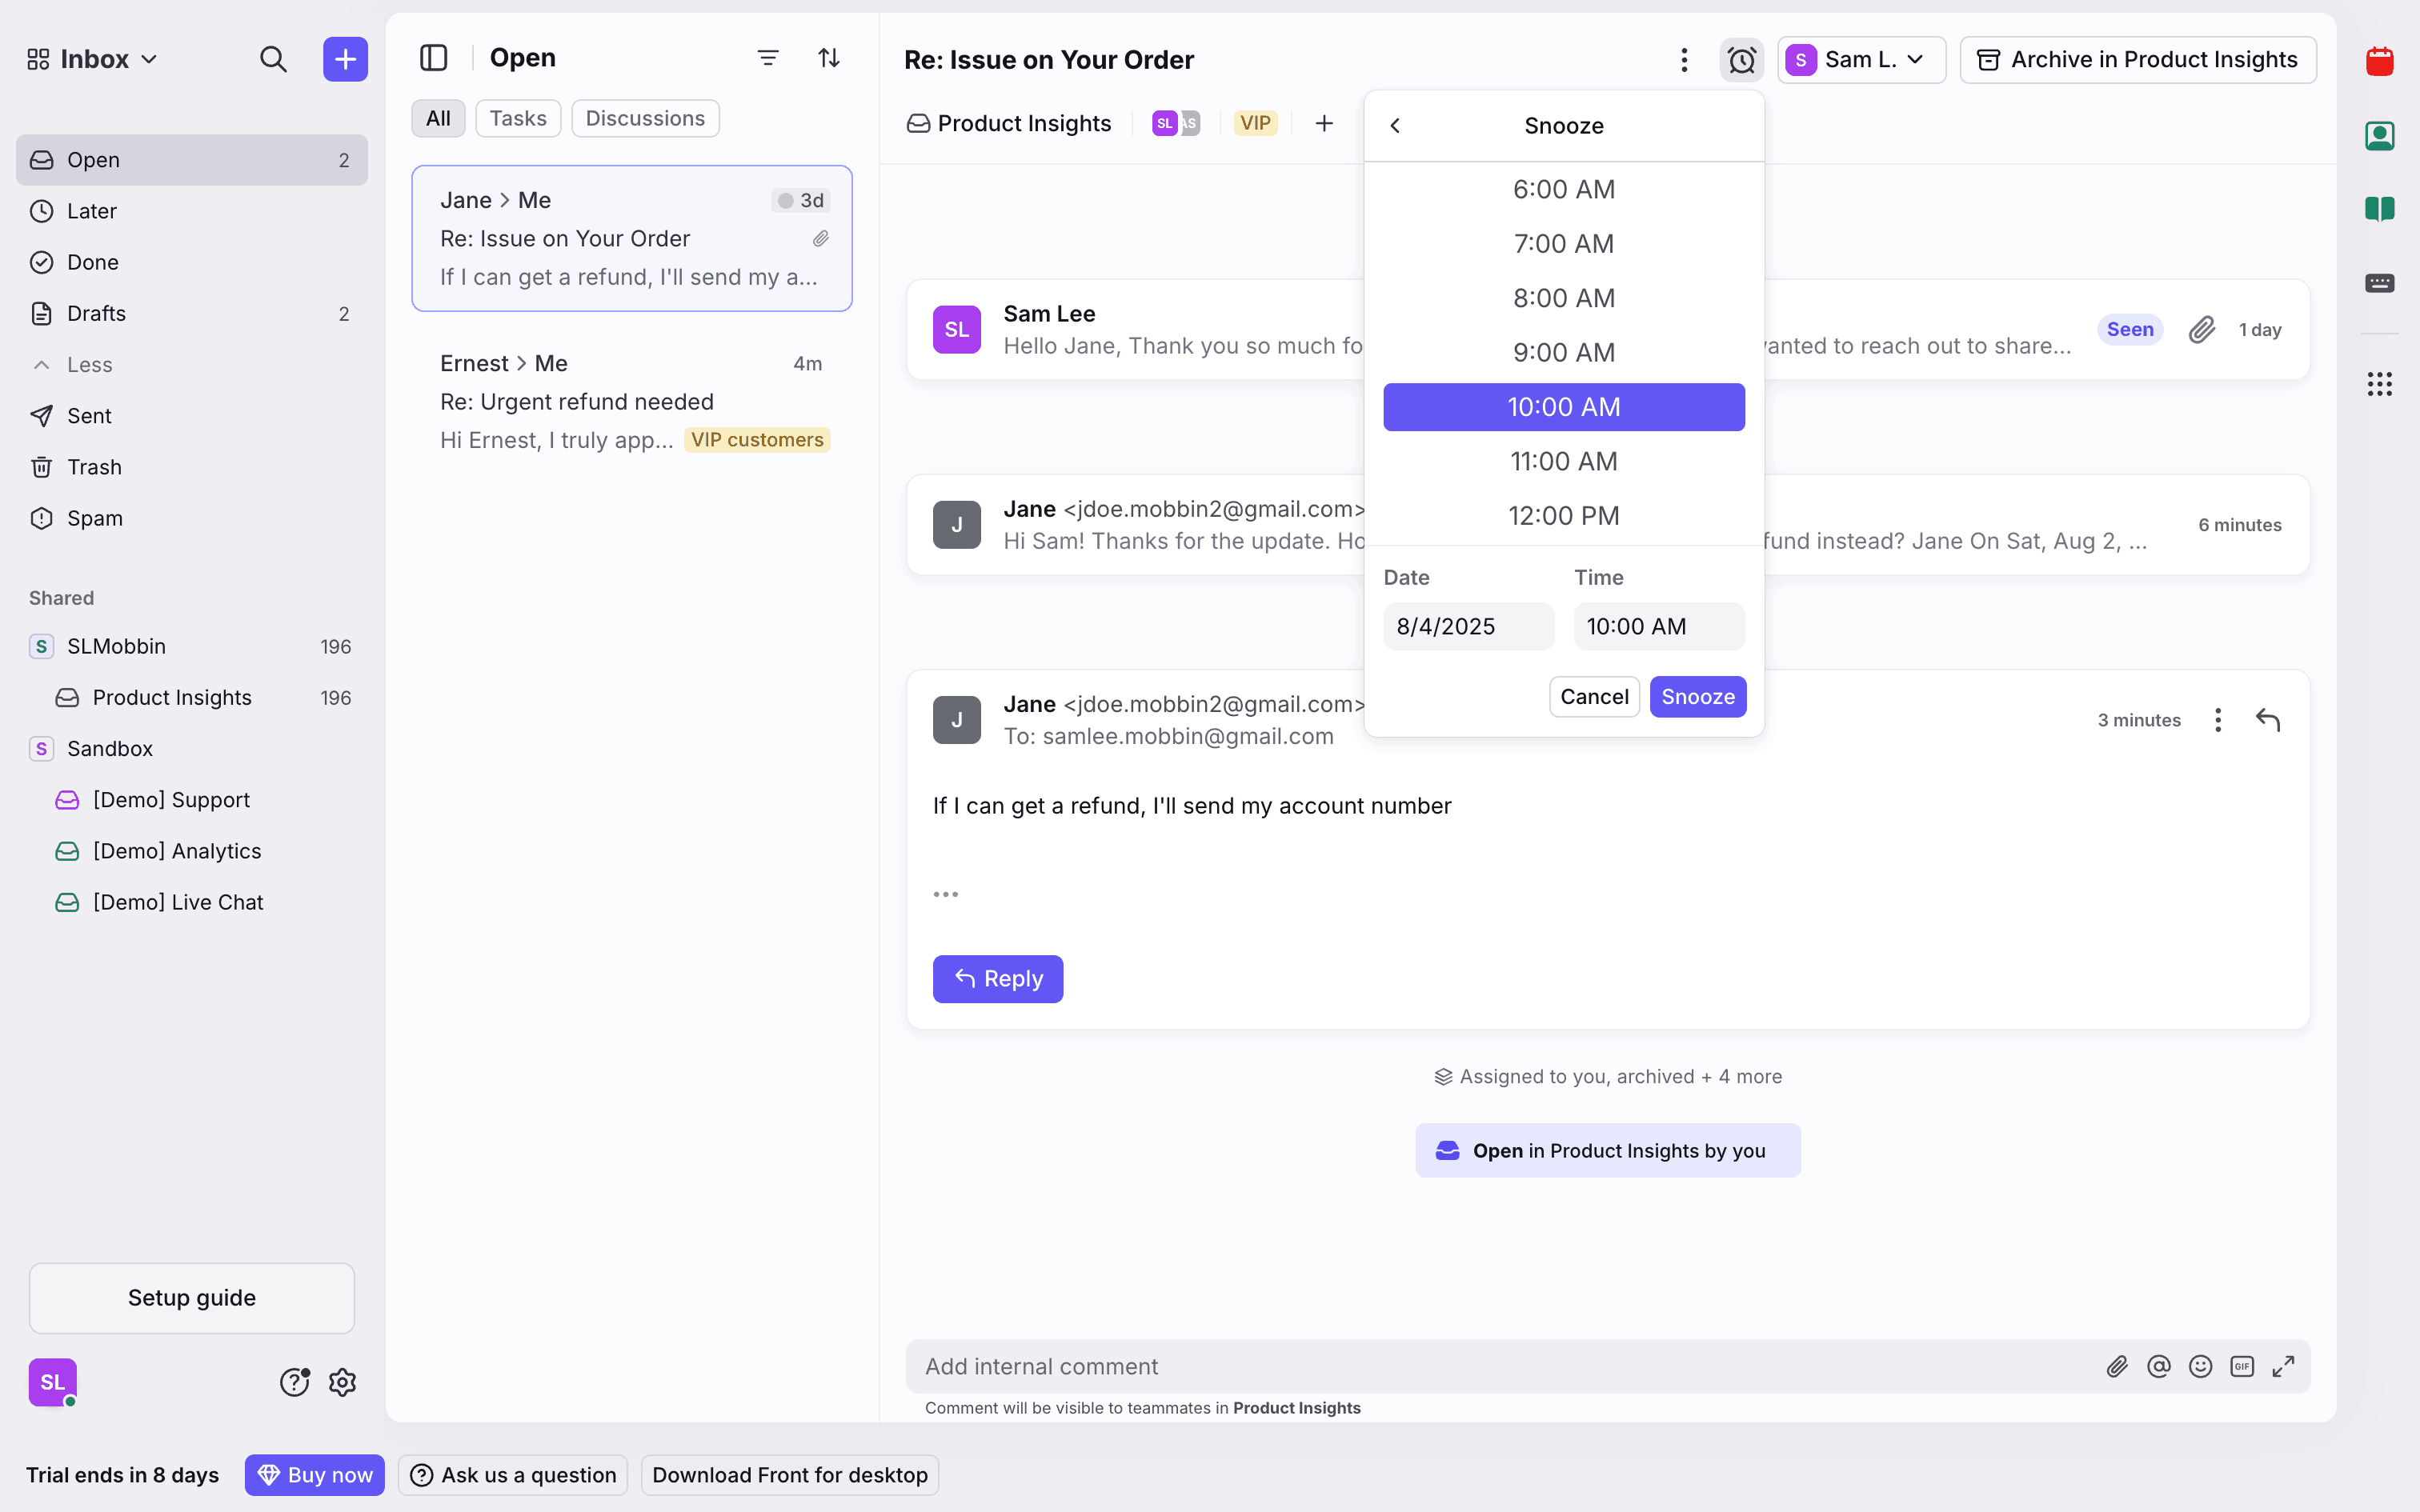Go back with the Snooze panel chevron

pyautogui.click(x=1395, y=126)
